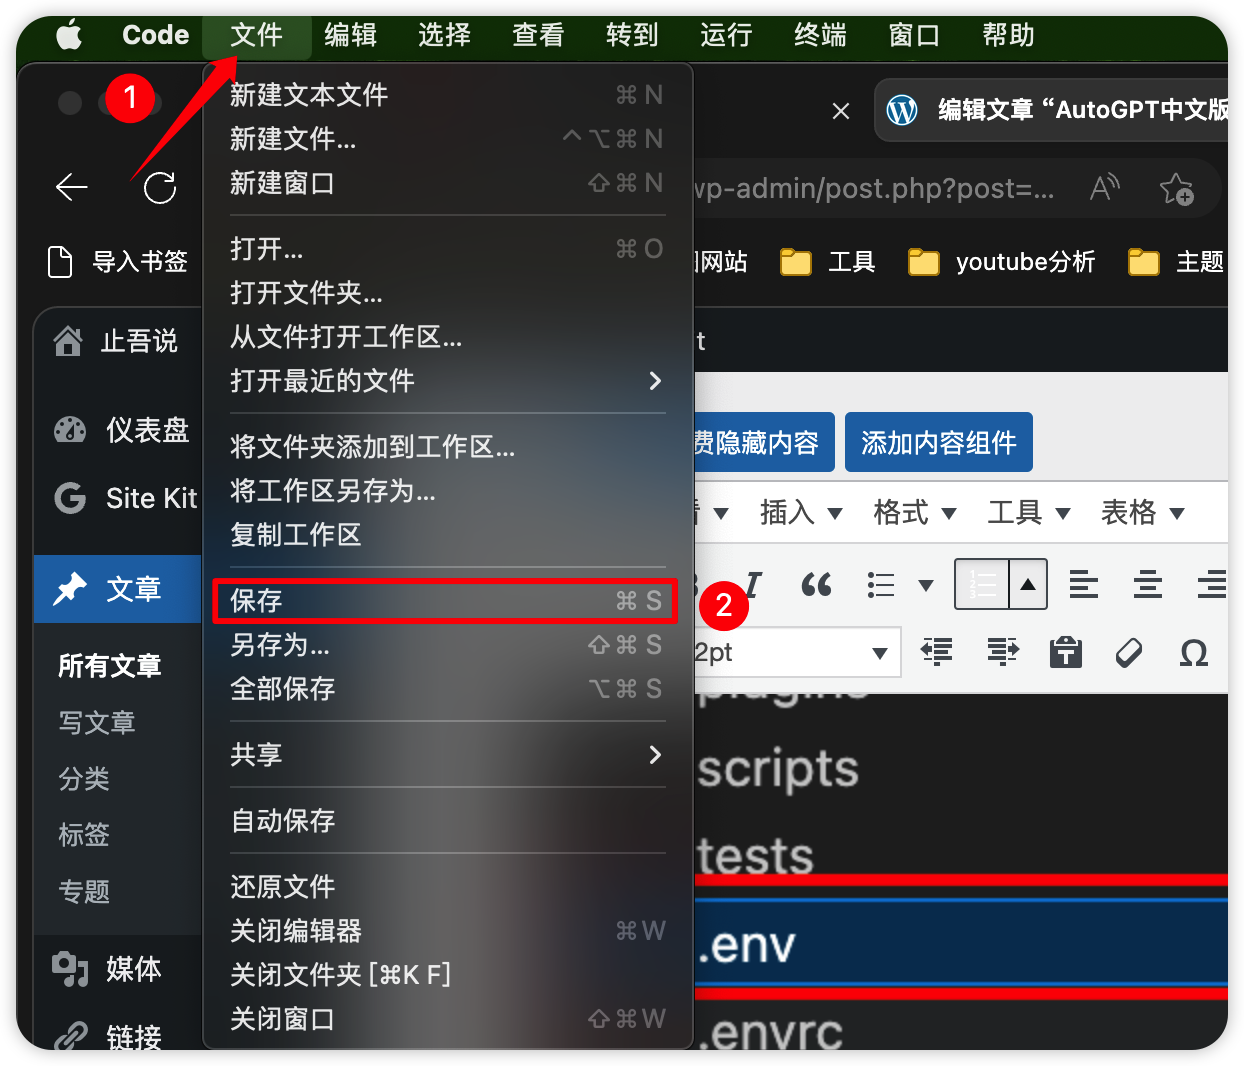Select 关闭编辑器 menu entry
Screen dimensions: 1244x1066
point(447,931)
